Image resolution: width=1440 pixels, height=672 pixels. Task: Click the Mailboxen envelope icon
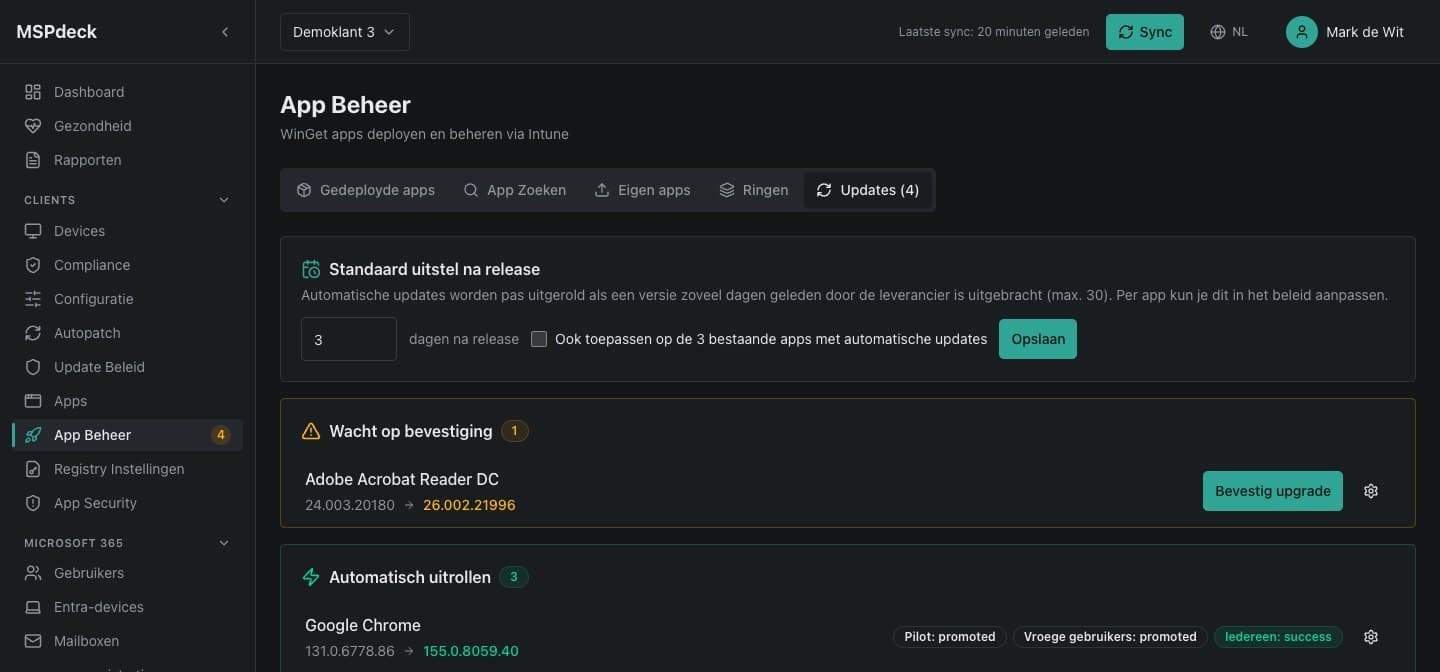pos(33,641)
